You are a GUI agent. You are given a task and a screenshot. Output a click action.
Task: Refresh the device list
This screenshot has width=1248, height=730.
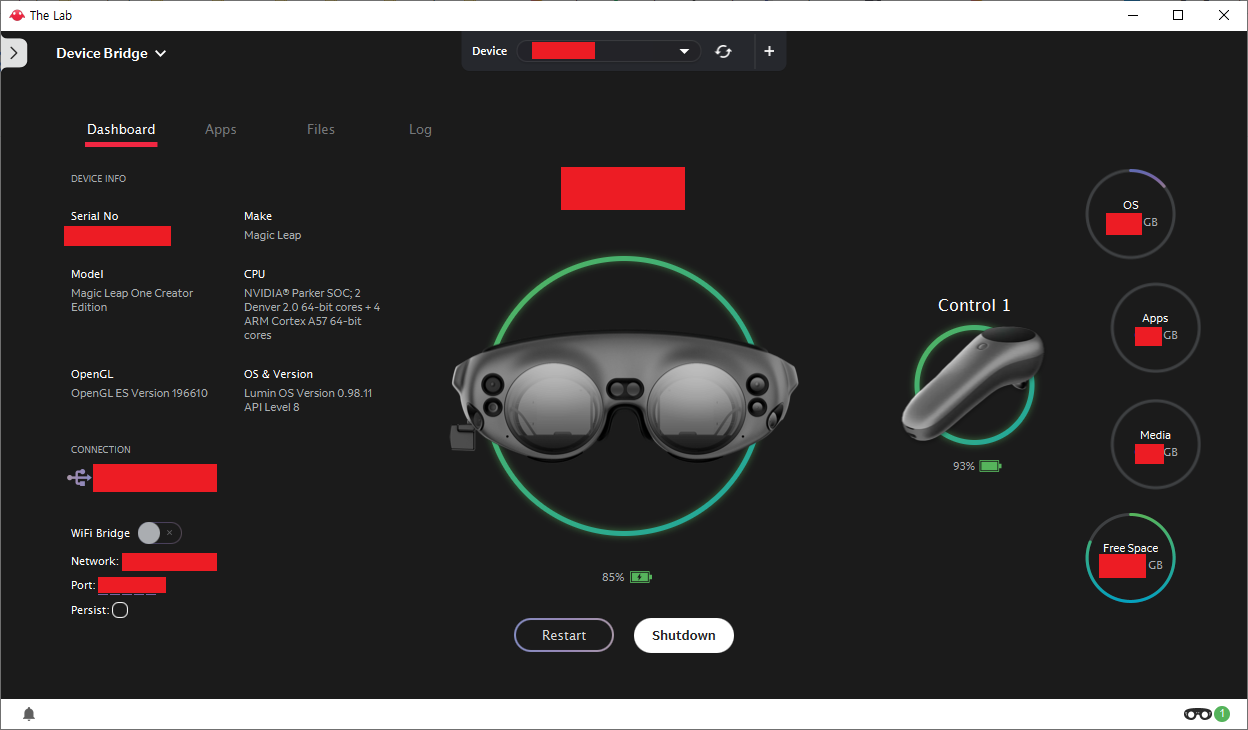tap(724, 51)
